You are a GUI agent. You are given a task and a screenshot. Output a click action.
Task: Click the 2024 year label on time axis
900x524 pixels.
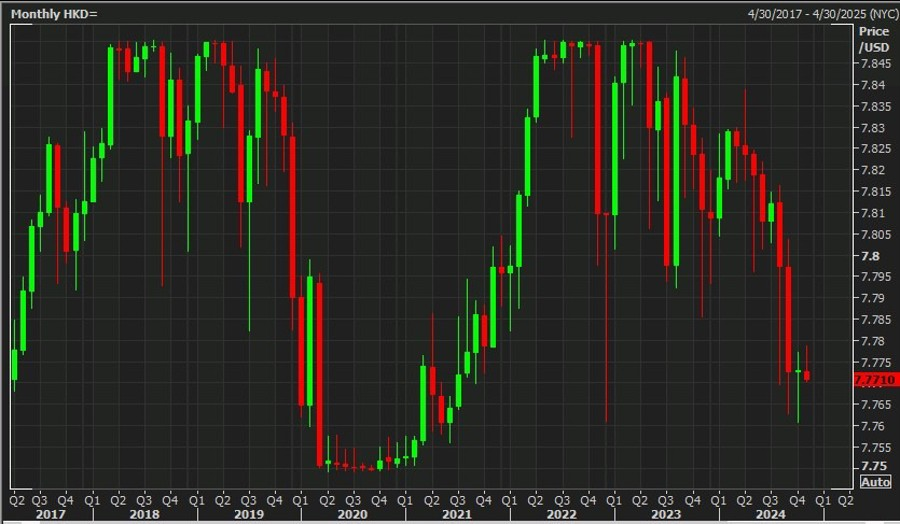[770, 514]
